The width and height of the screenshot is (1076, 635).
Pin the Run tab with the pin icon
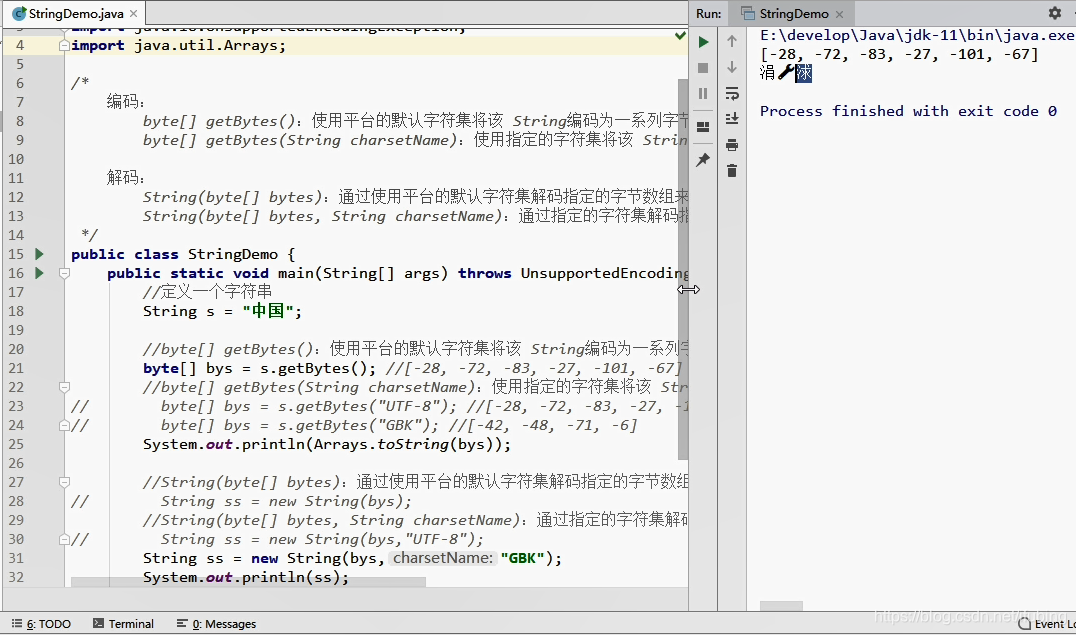703,160
